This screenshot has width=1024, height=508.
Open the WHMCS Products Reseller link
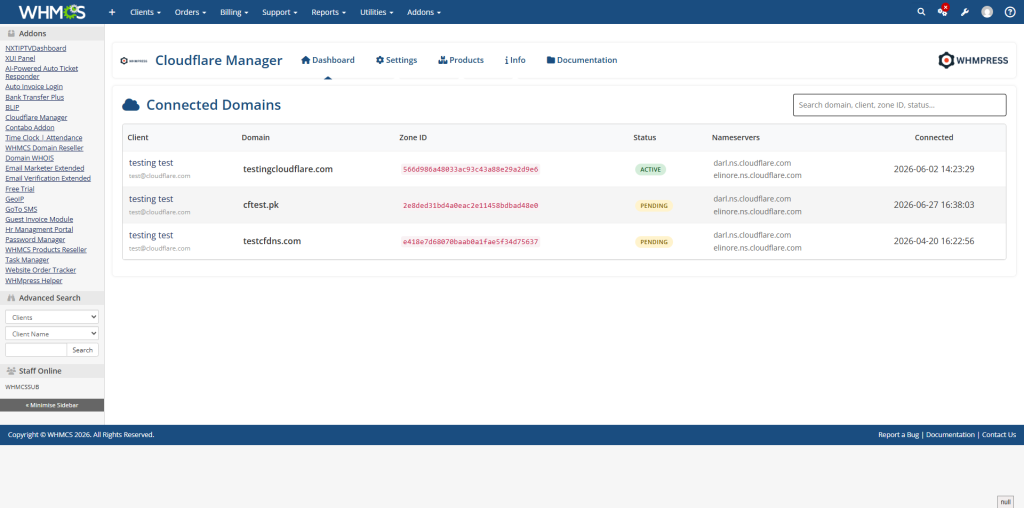point(46,250)
